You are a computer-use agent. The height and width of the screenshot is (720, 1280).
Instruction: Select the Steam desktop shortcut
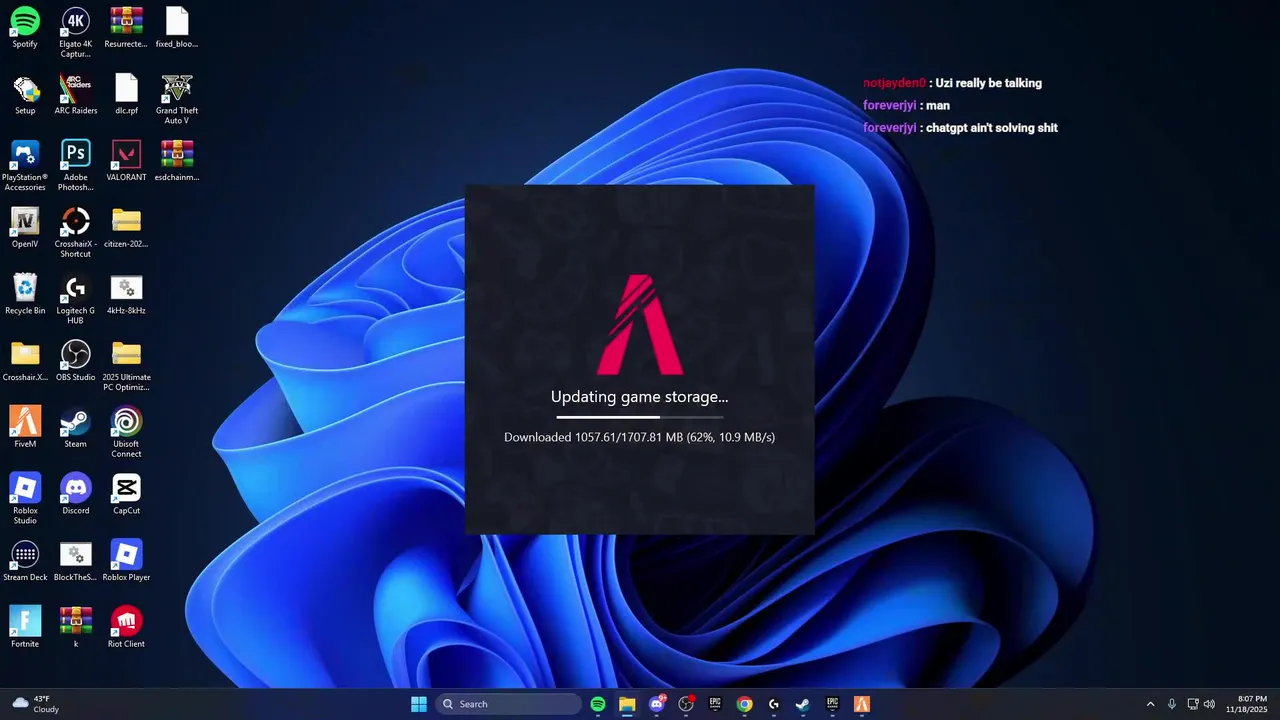click(76, 428)
